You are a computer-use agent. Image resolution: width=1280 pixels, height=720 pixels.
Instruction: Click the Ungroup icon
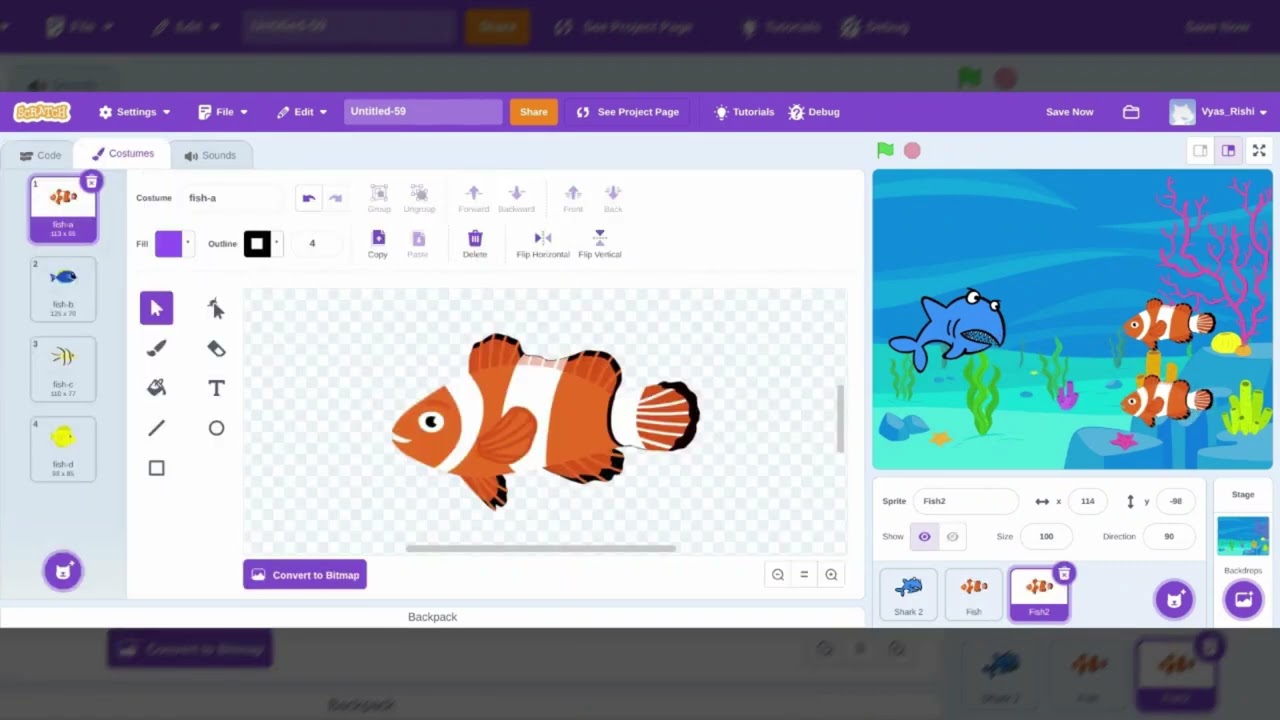tap(419, 198)
